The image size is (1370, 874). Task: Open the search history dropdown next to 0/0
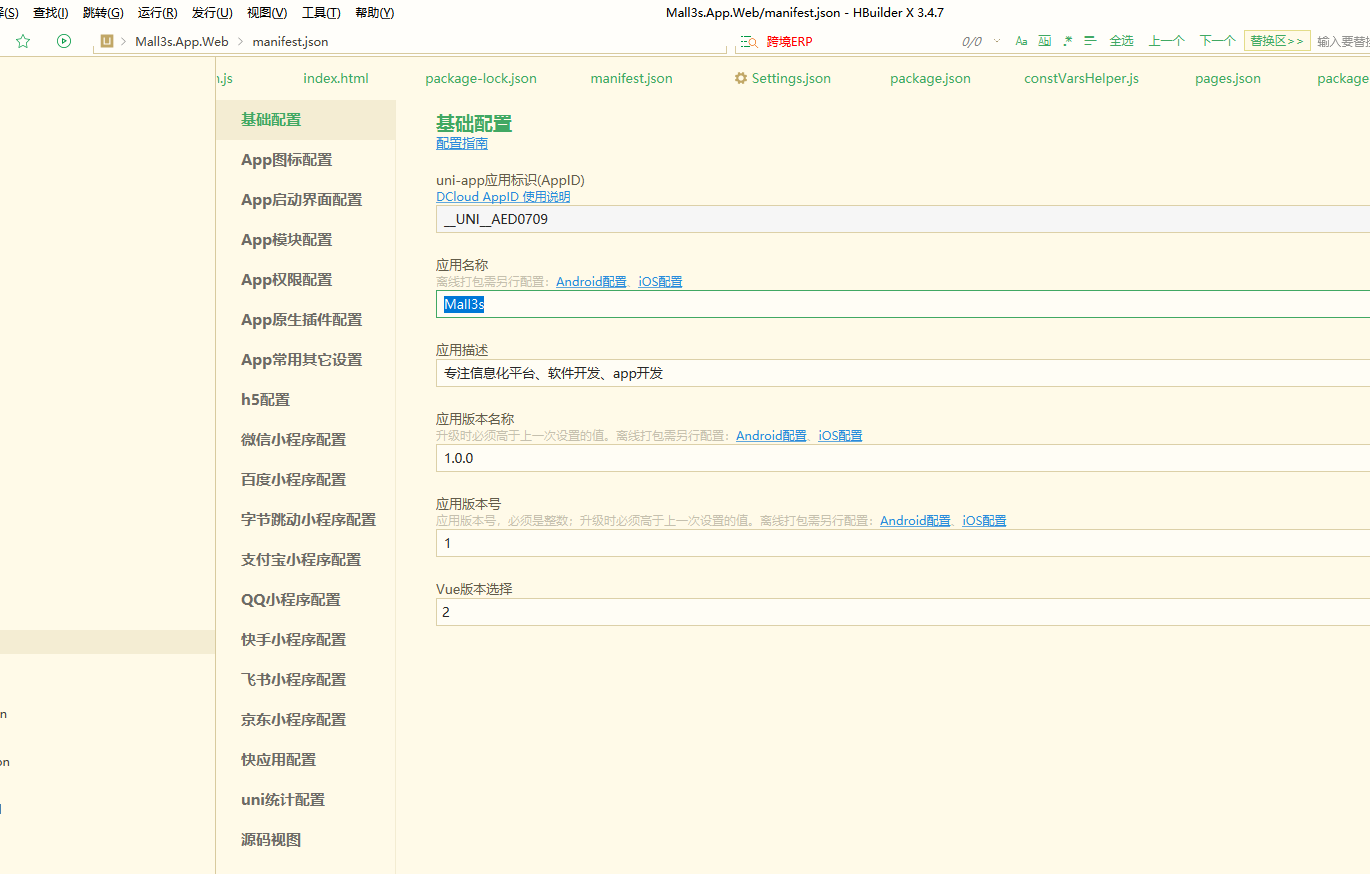995,42
